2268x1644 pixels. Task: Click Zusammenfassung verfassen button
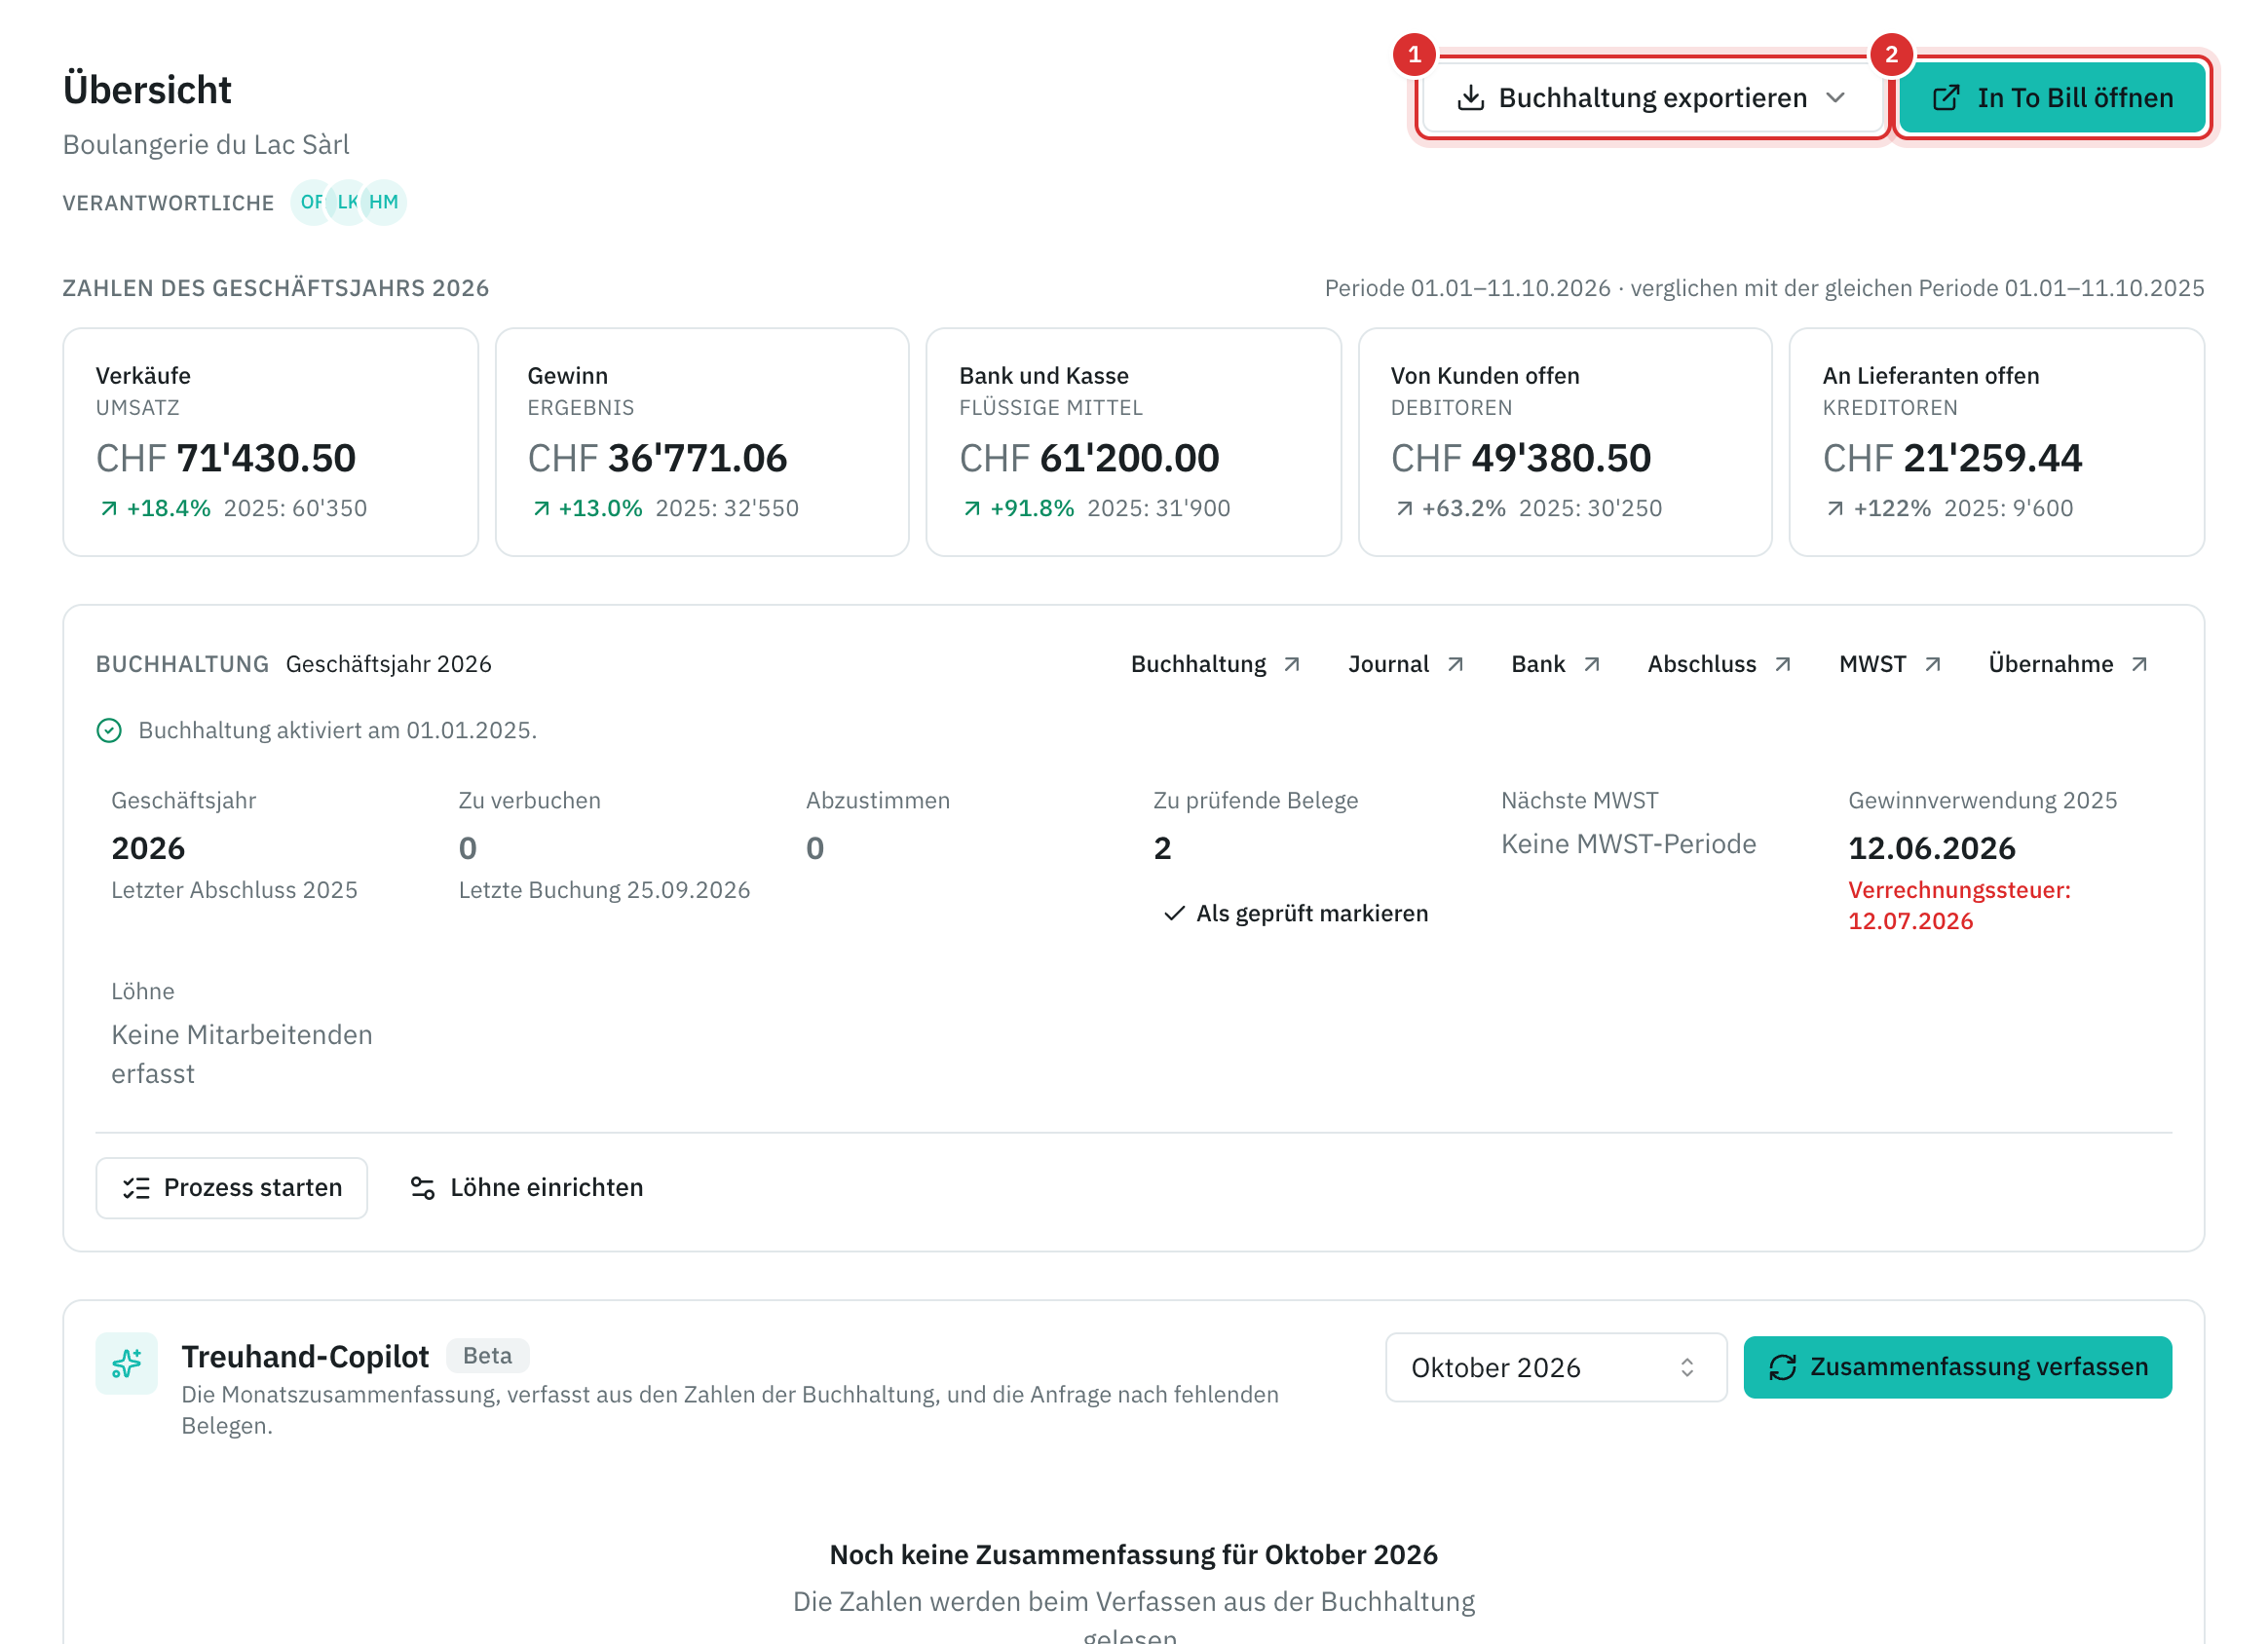click(1957, 1367)
